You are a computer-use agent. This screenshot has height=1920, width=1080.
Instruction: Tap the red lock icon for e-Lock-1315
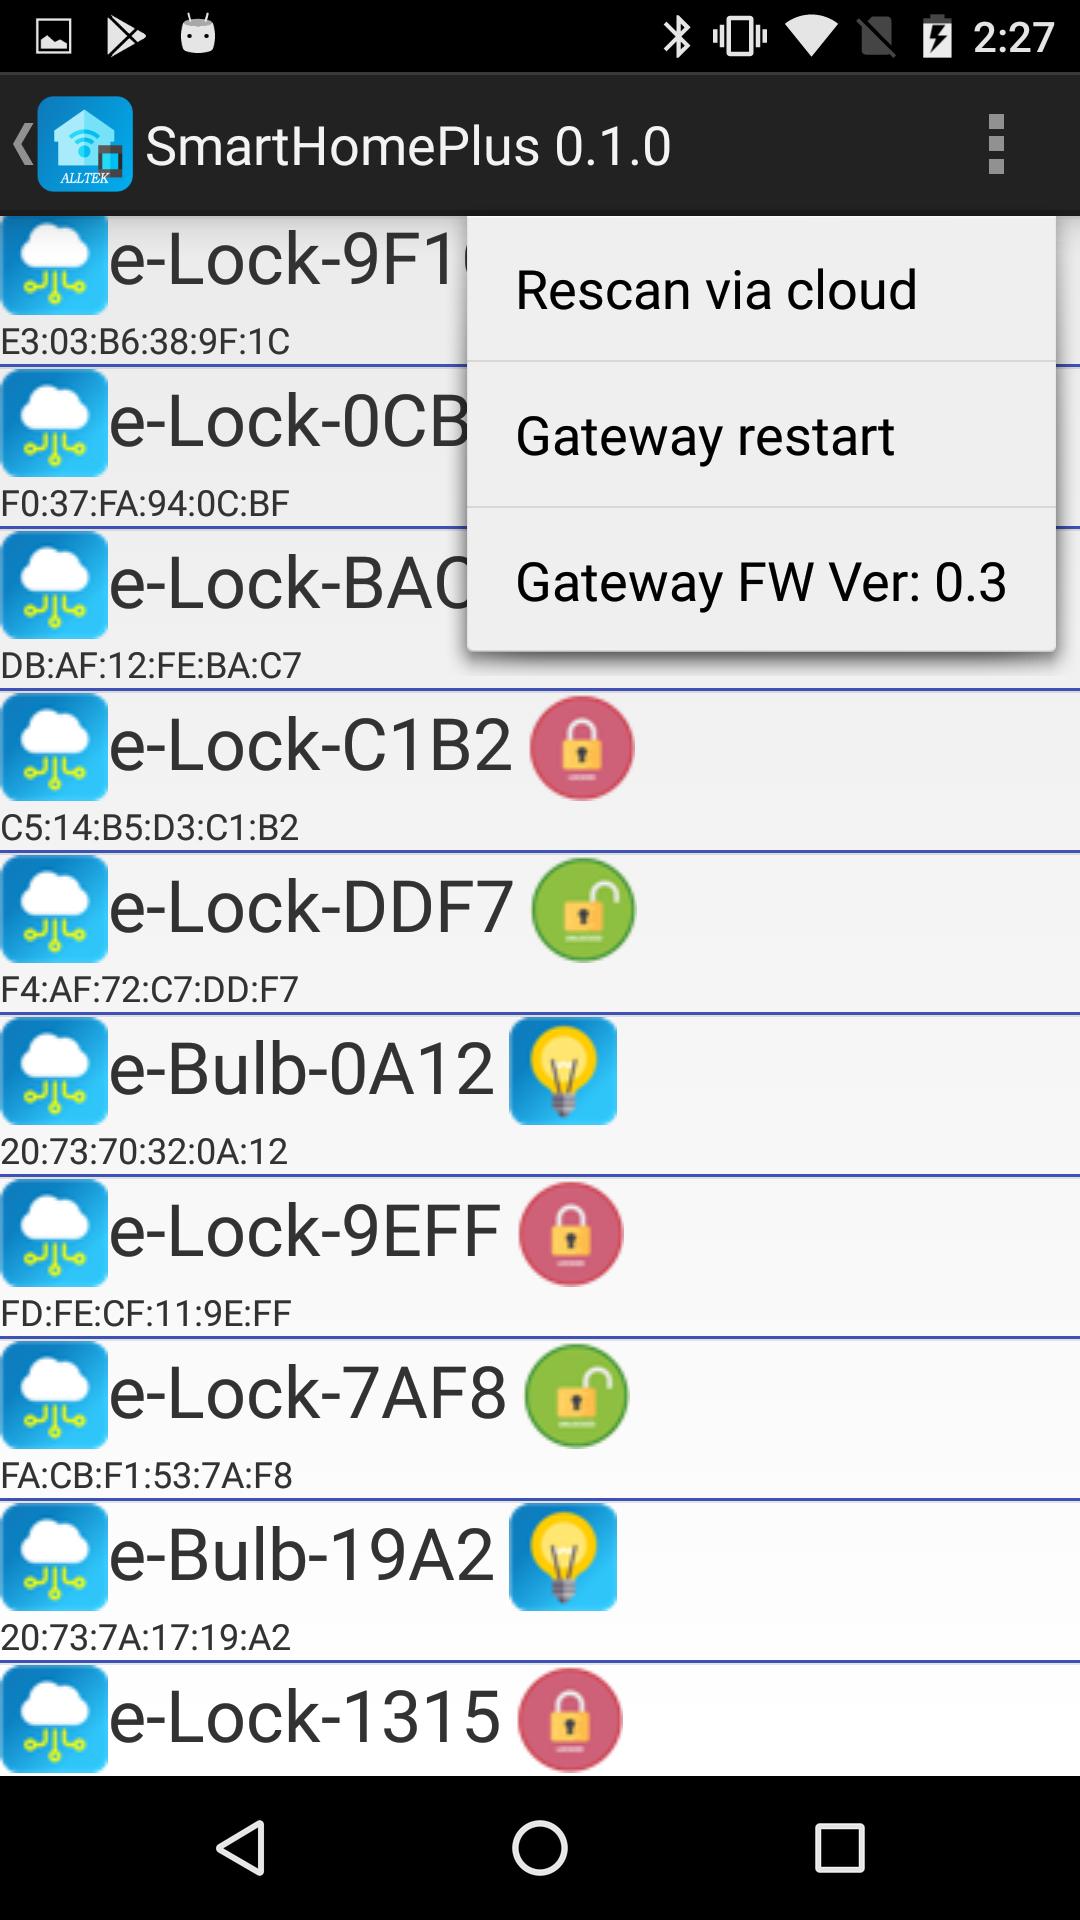(570, 1719)
